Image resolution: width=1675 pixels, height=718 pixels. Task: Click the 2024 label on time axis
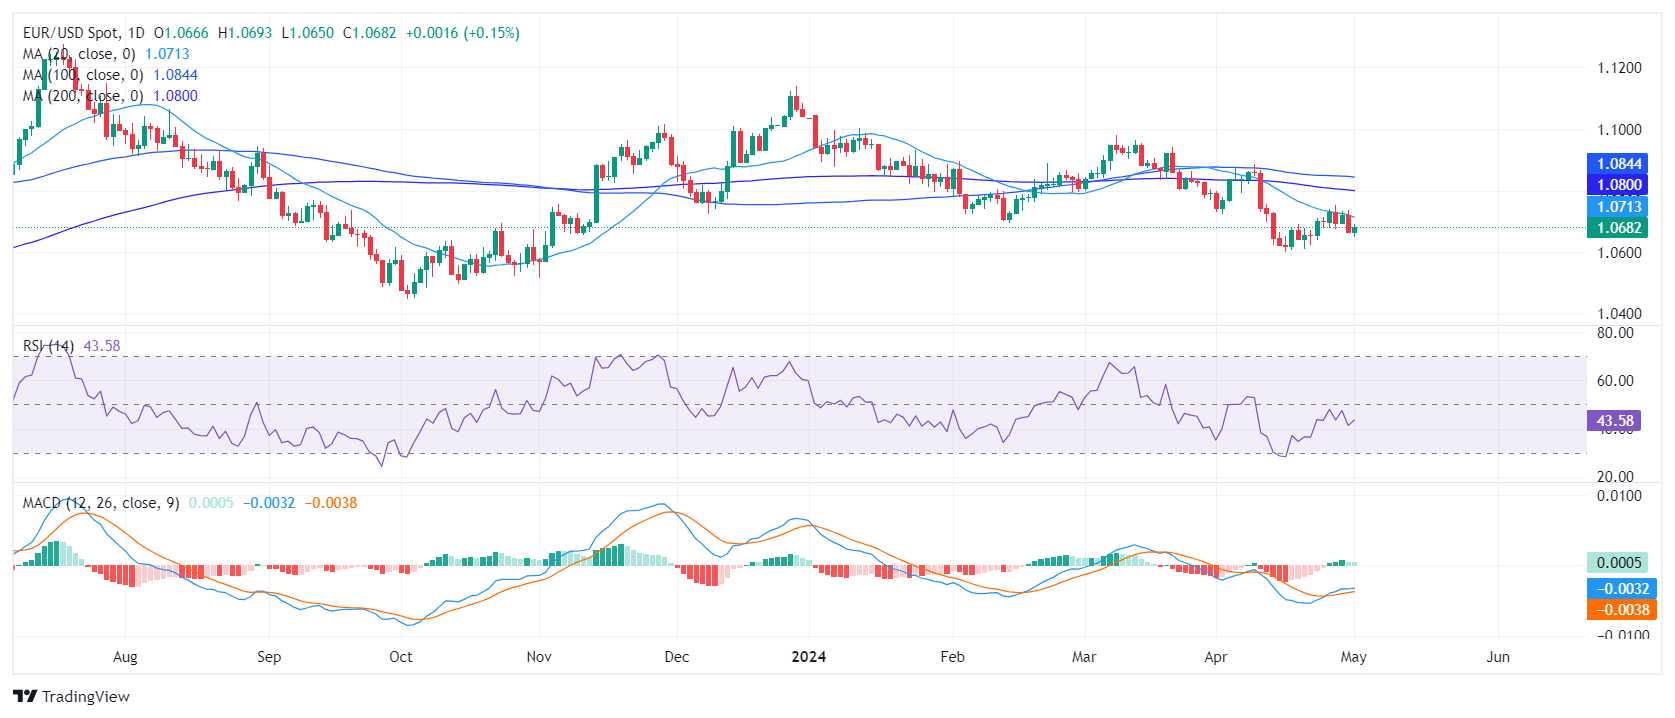pos(808,657)
